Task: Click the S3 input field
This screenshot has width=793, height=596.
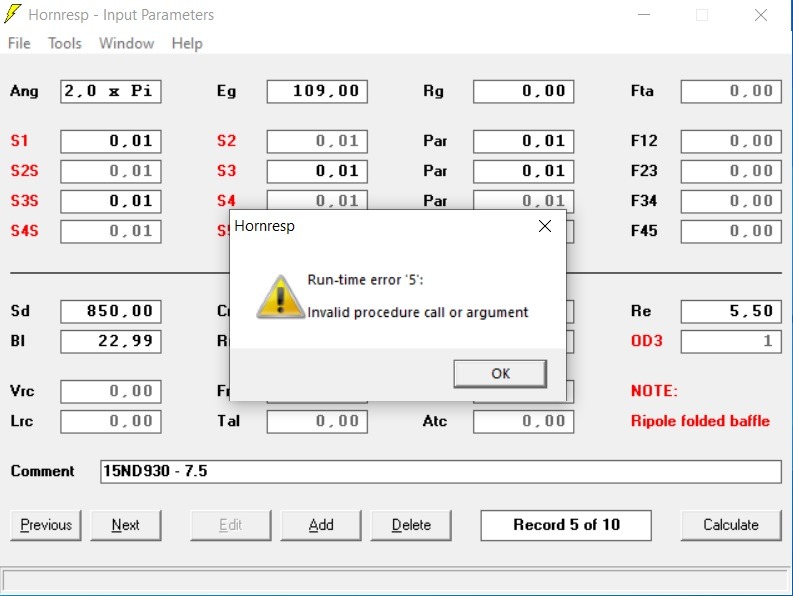Action: [x=317, y=171]
